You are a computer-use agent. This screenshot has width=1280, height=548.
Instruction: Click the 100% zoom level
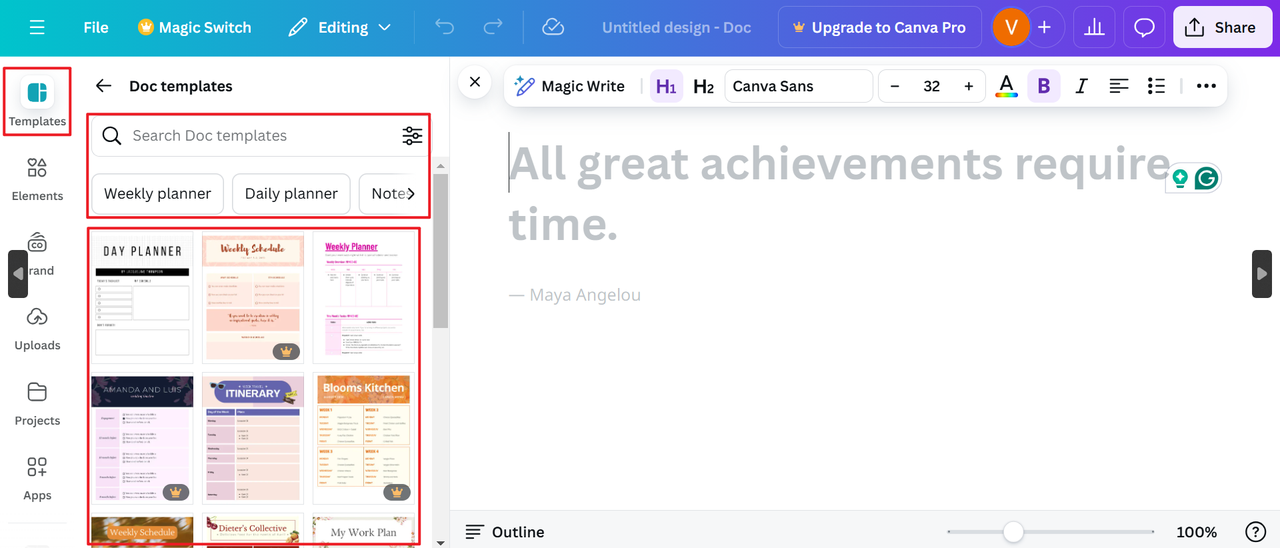tap(1196, 532)
